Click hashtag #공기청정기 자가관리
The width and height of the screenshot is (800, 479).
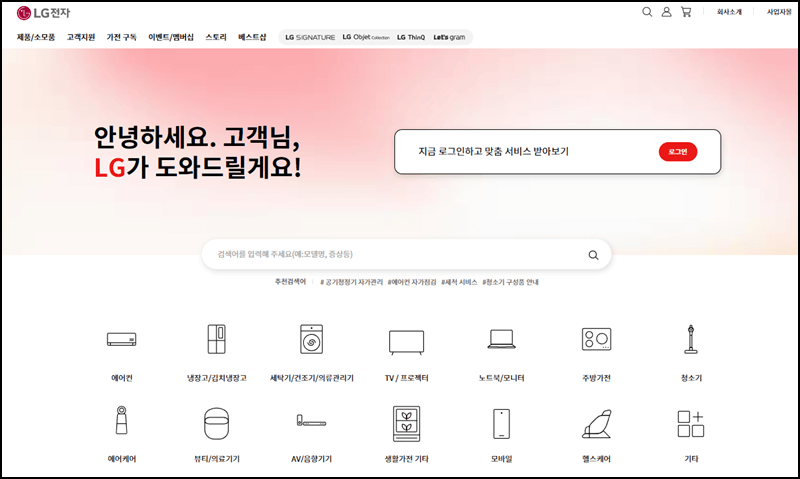pos(352,282)
